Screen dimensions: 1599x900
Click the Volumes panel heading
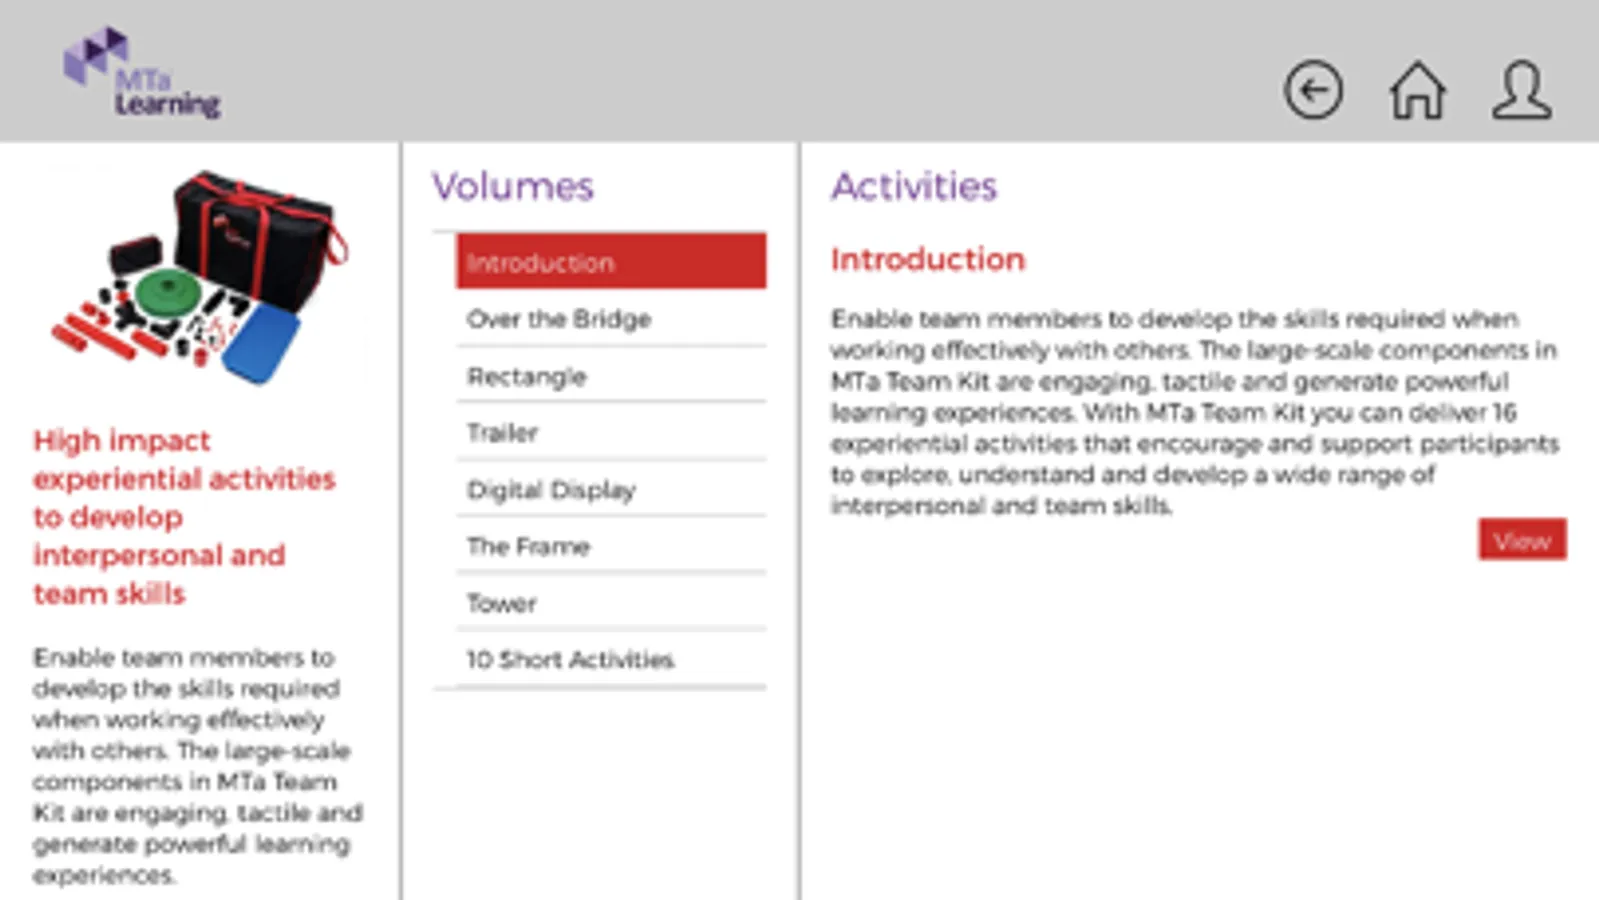[x=512, y=187]
